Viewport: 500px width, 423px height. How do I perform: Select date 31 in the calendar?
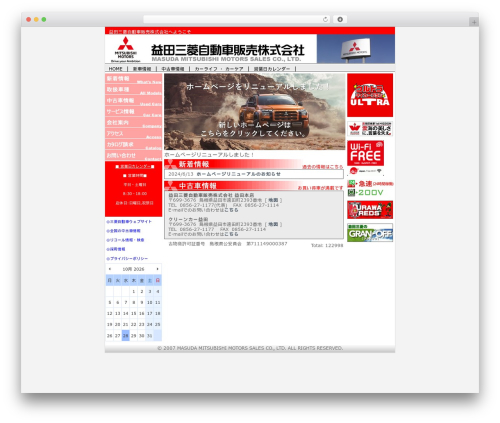click(150, 336)
